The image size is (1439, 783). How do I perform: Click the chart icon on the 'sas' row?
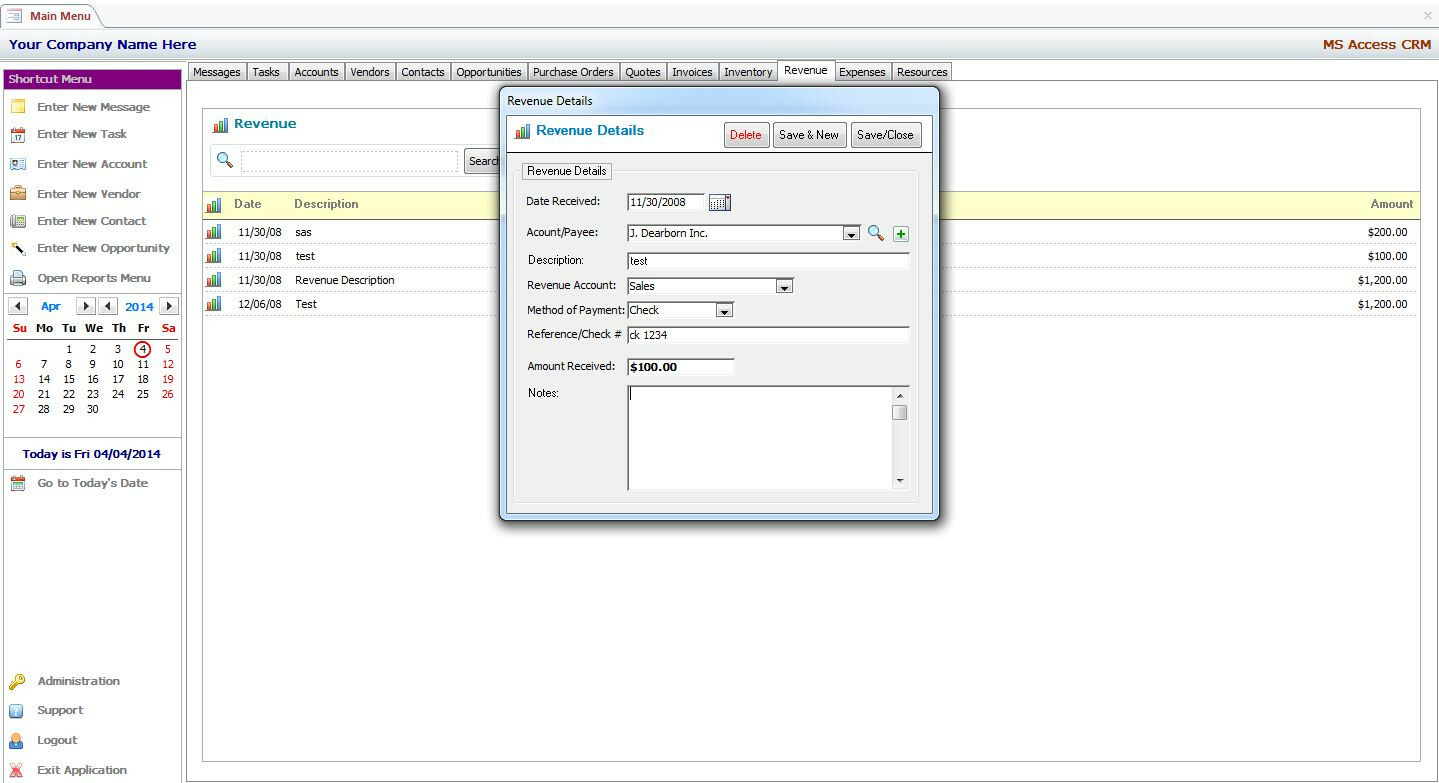(x=213, y=232)
